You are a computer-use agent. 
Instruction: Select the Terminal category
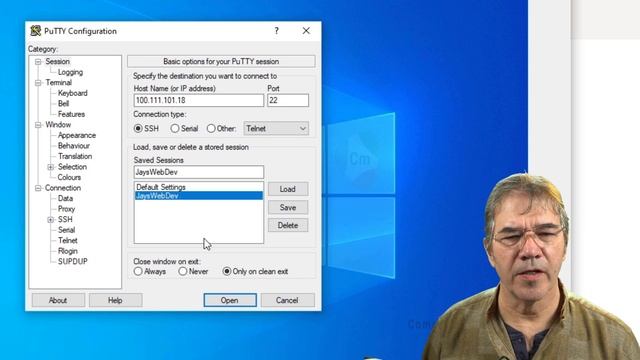click(x=58, y=83)
